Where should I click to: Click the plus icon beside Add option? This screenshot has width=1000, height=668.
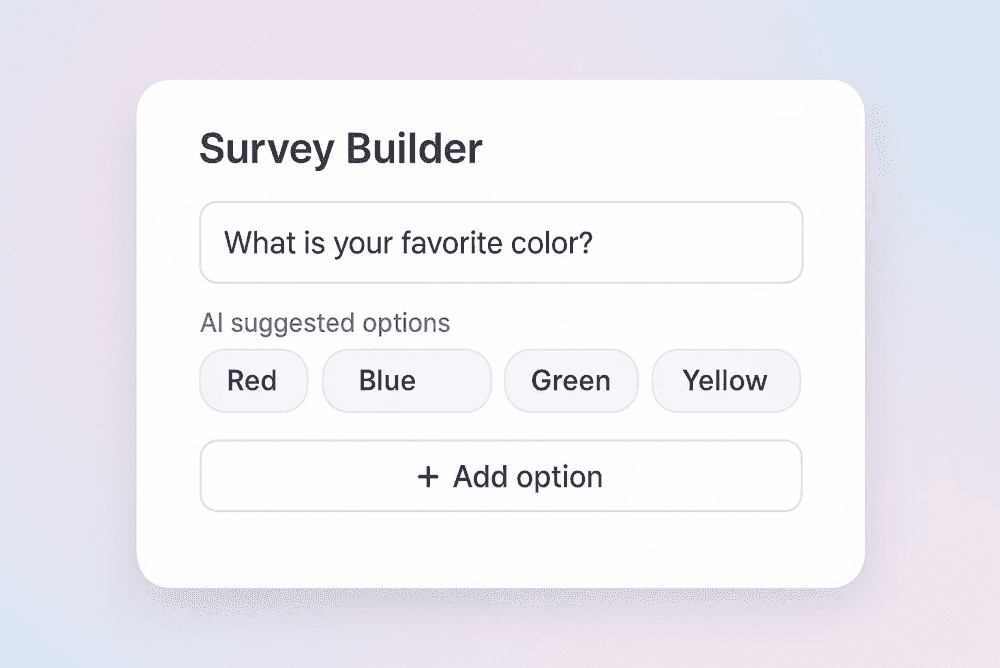point(428,477)
